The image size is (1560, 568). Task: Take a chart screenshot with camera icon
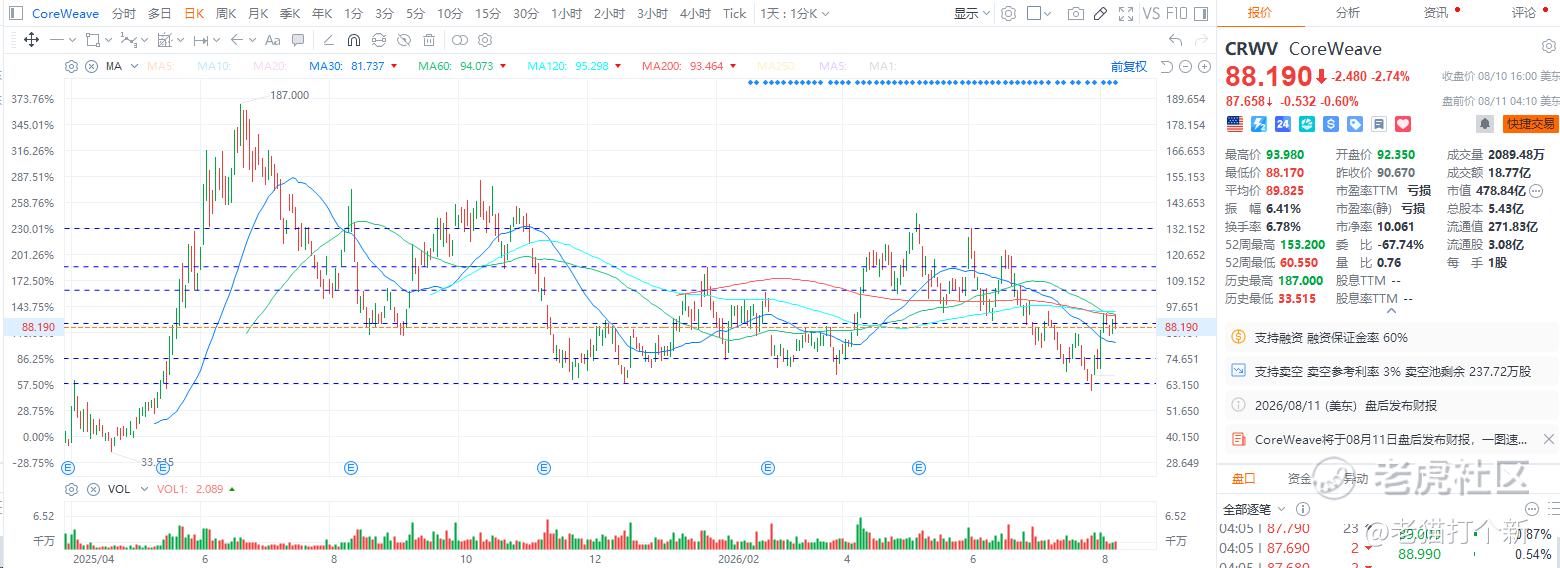(x=1075, y=13)
